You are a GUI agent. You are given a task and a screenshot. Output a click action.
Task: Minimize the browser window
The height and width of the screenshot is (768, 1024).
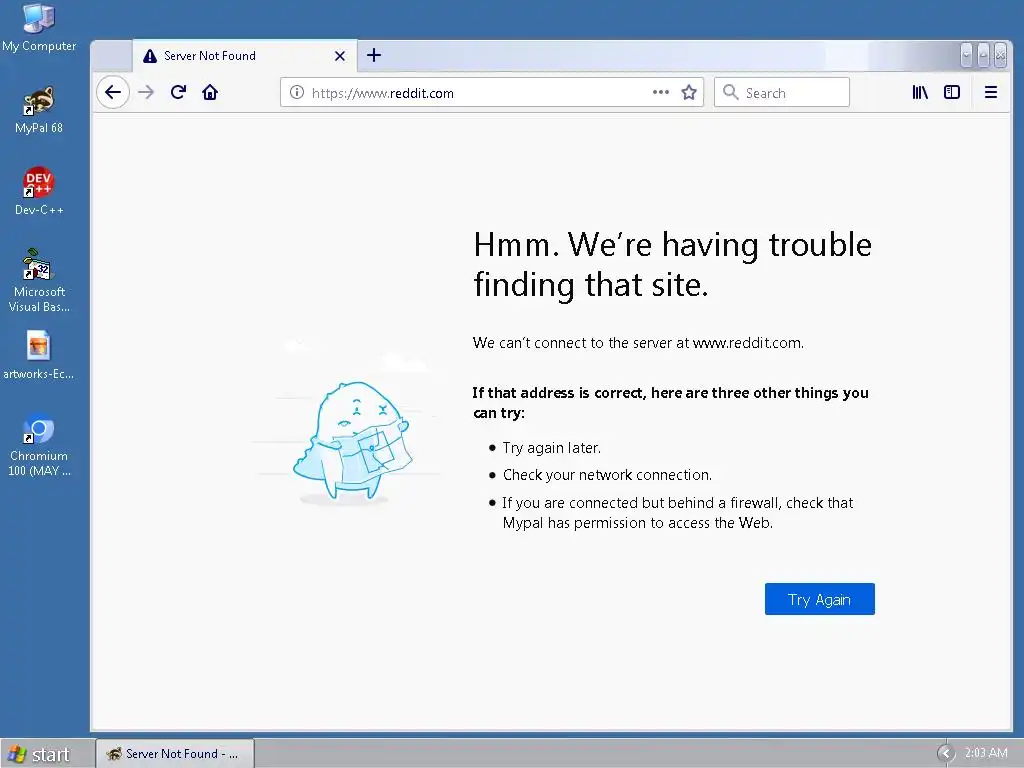pos(967,56)
